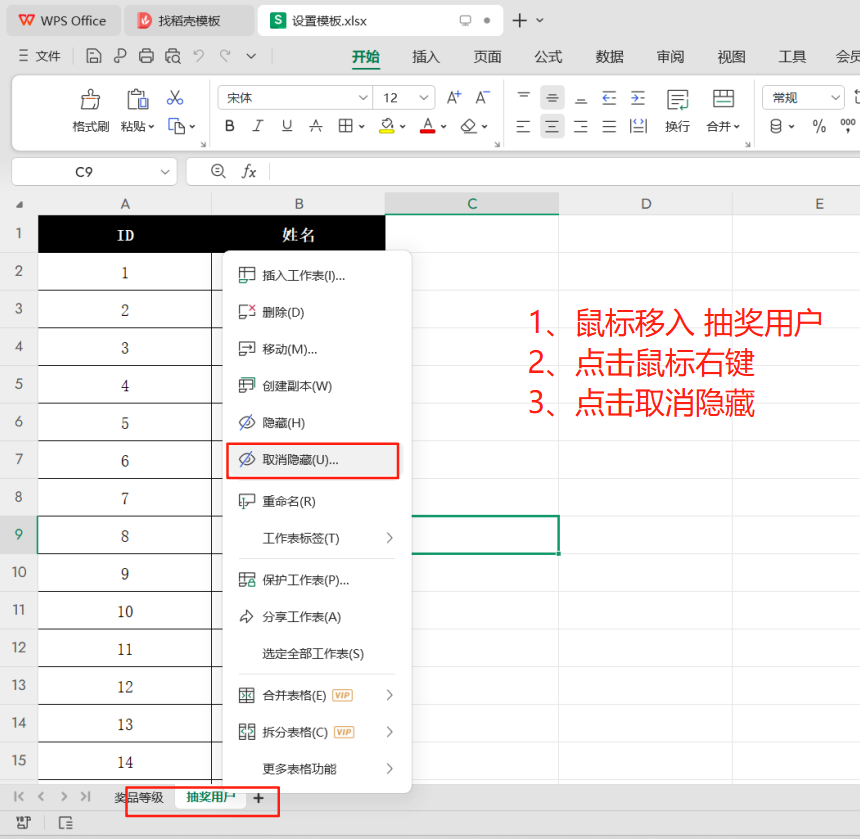
Task: Open the font name dropdown (宋体)
Action: [x=295, y=98]
